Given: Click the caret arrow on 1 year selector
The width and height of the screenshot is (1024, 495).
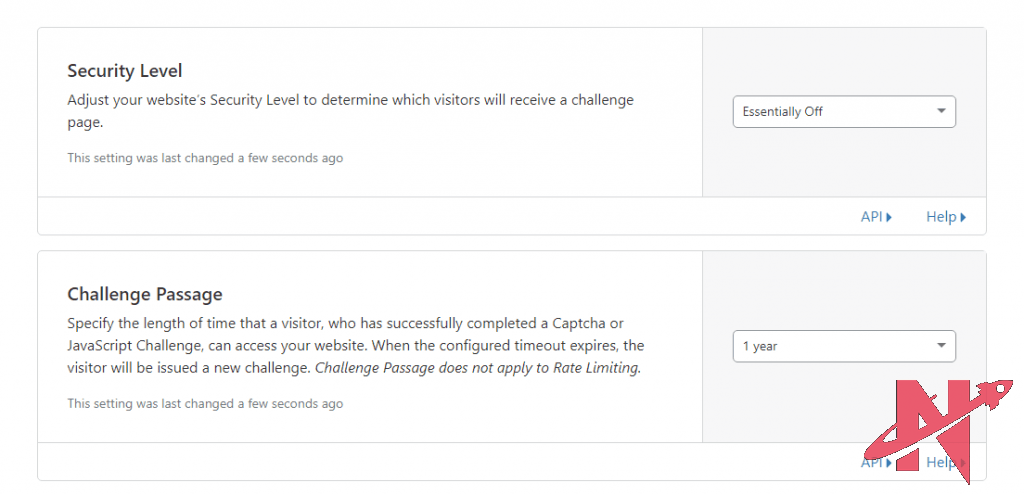Looking at the screenshot, I should (941, 346).
